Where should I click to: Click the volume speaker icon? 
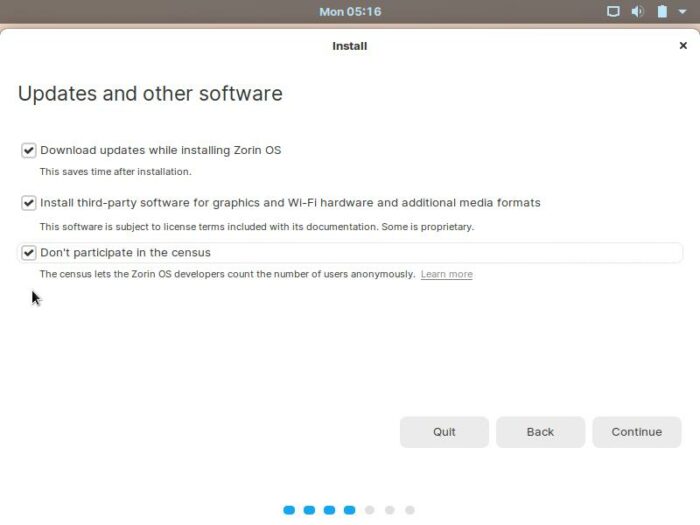point(638,11)
